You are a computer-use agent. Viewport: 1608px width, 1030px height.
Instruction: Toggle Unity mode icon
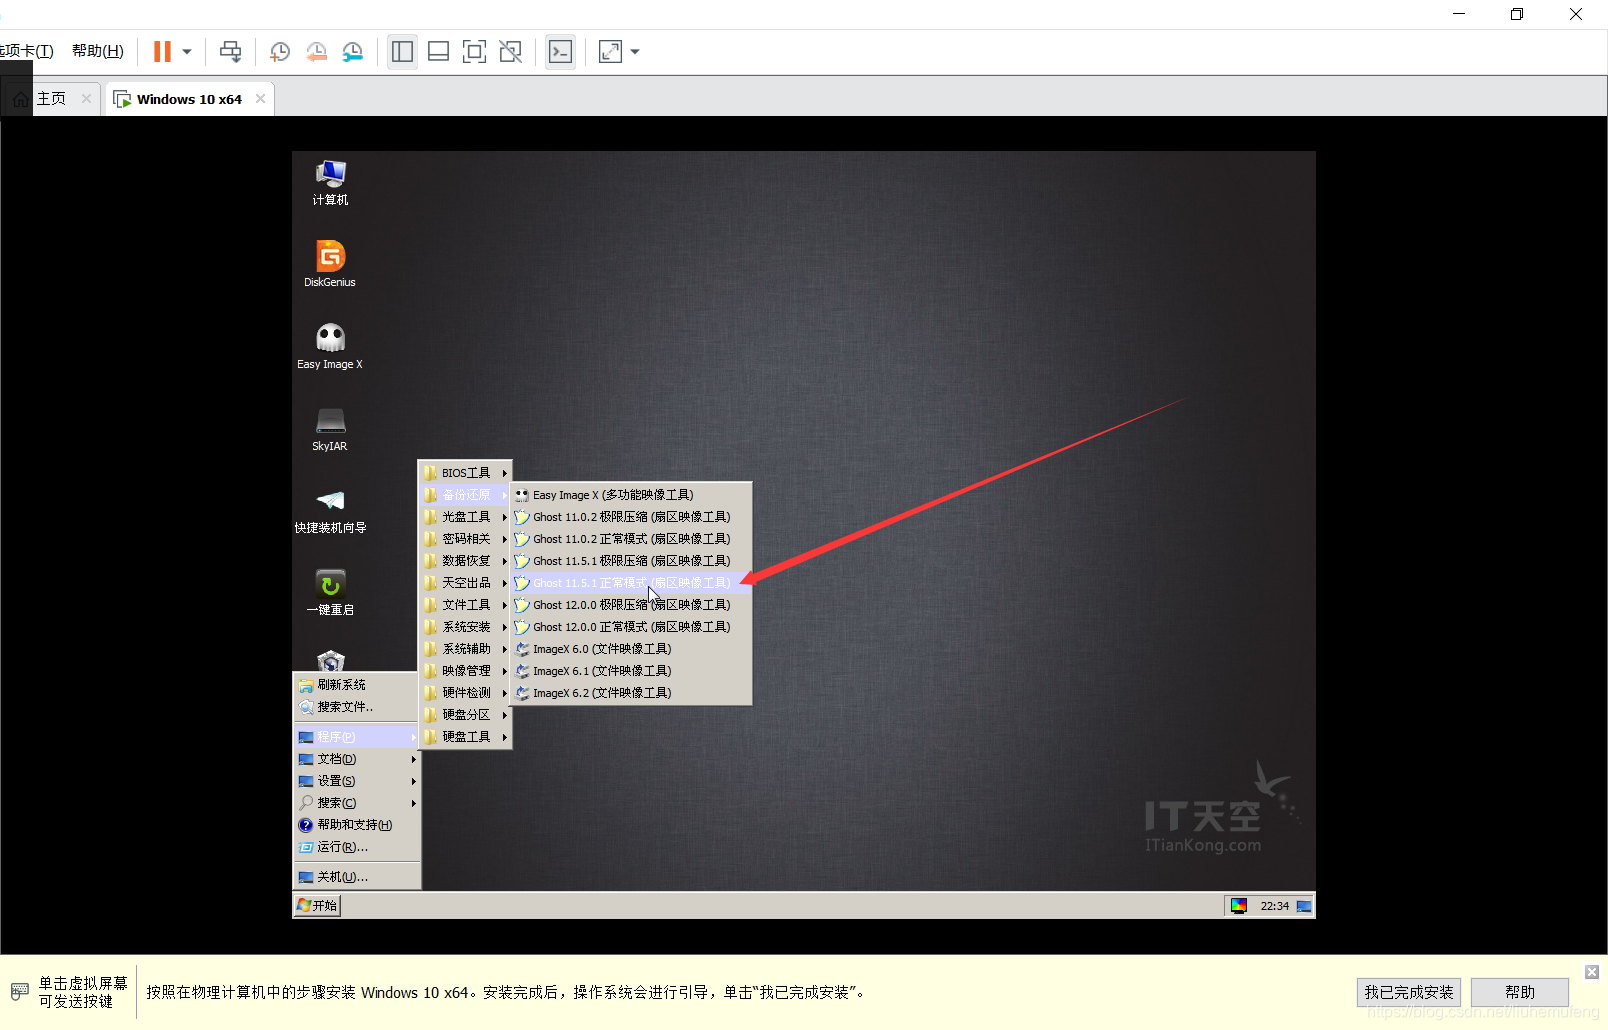510,51
